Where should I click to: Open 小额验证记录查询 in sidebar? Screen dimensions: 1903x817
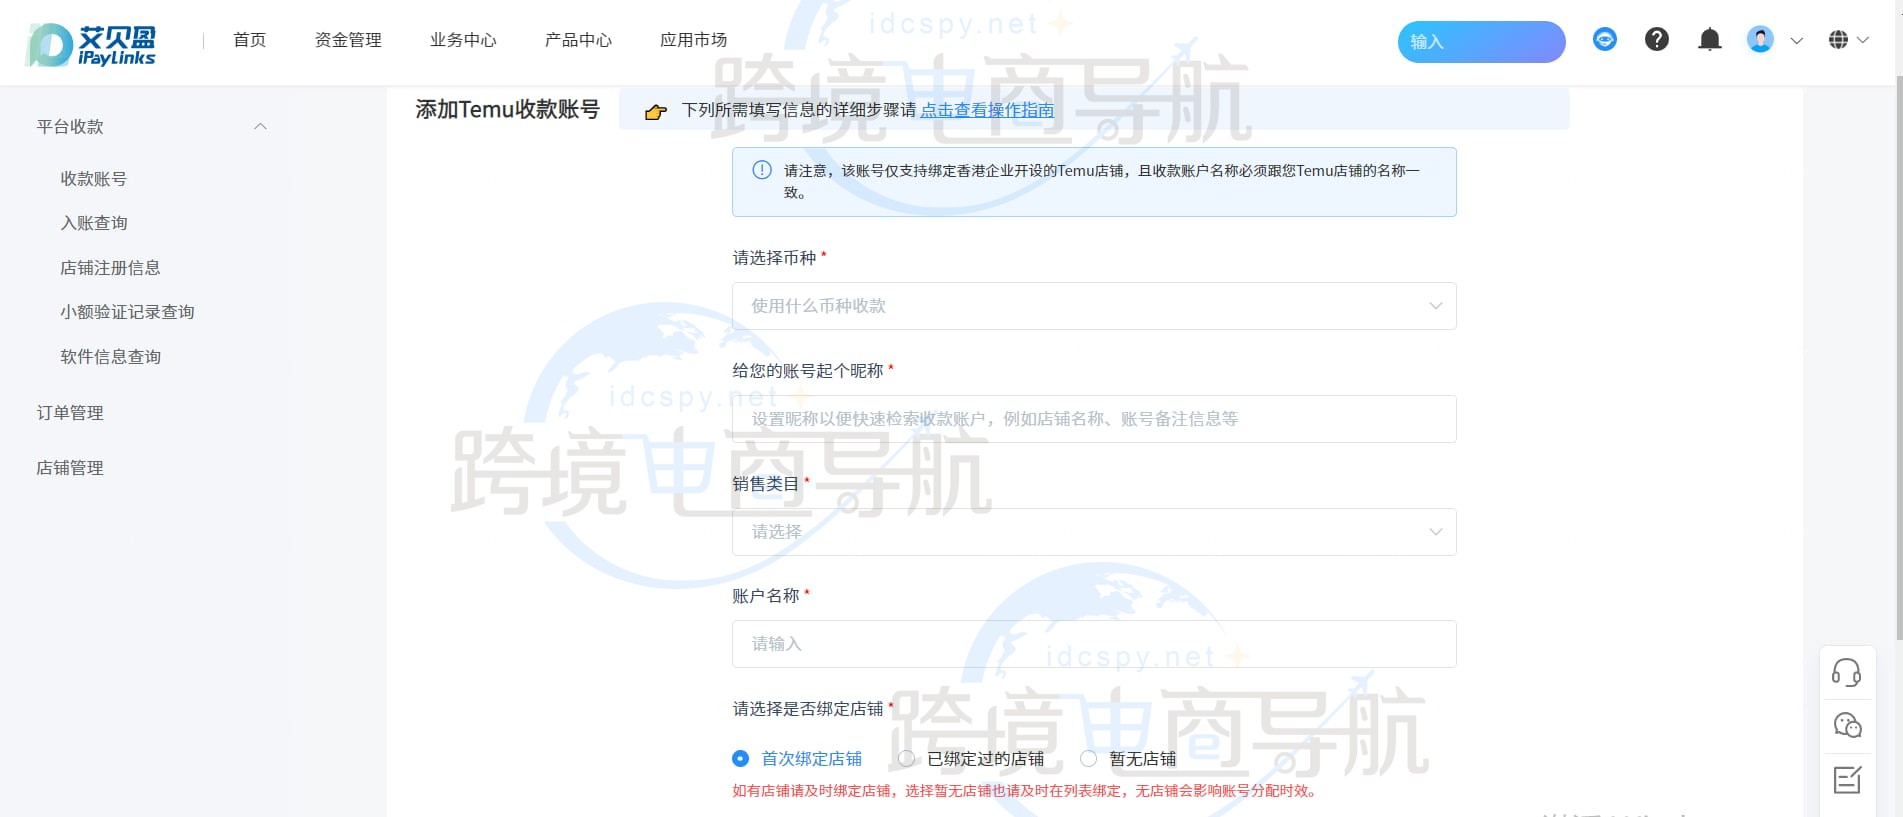pos(127,312)
